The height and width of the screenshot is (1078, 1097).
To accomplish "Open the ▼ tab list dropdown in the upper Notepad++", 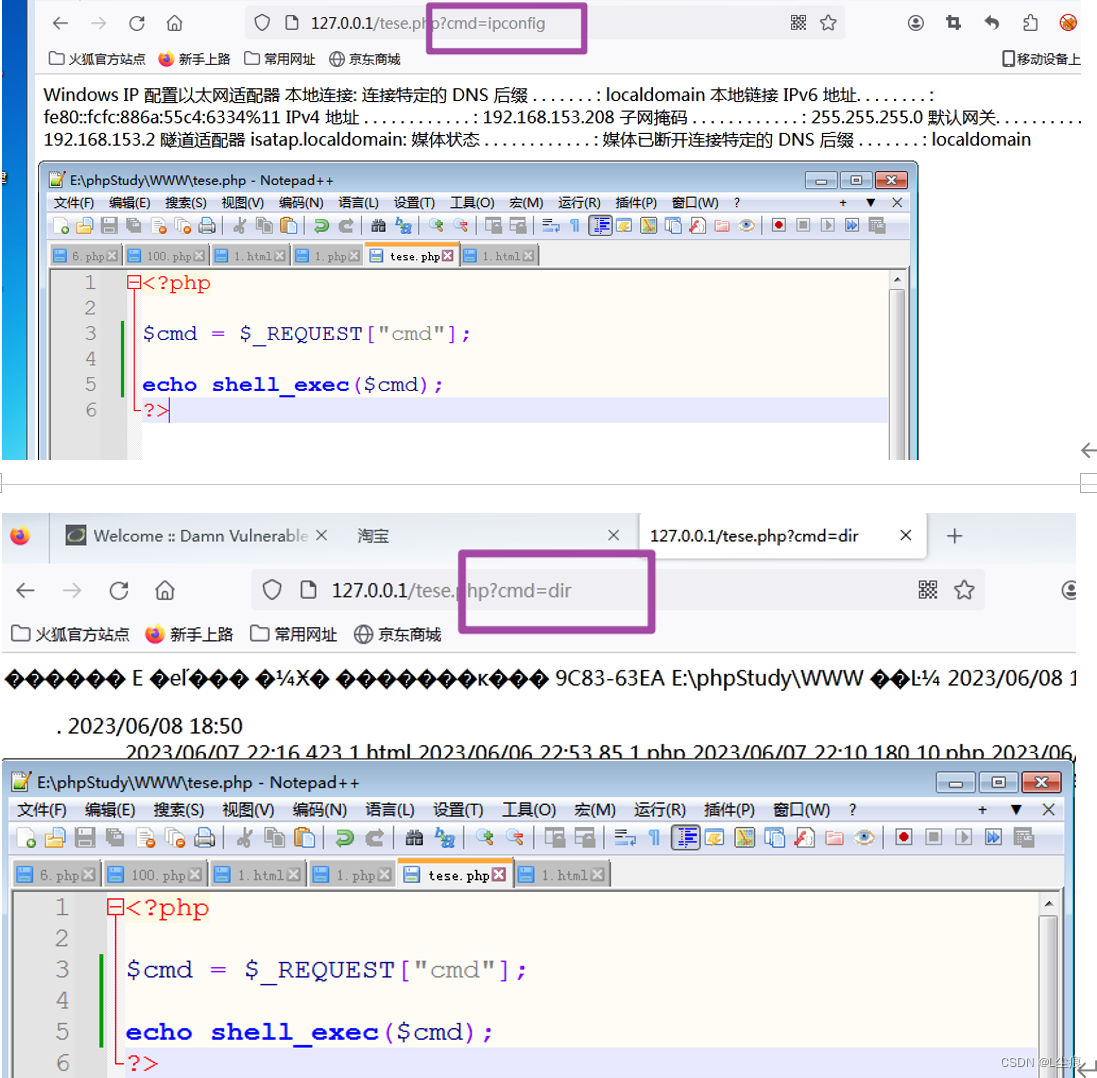I will point(870,203).
